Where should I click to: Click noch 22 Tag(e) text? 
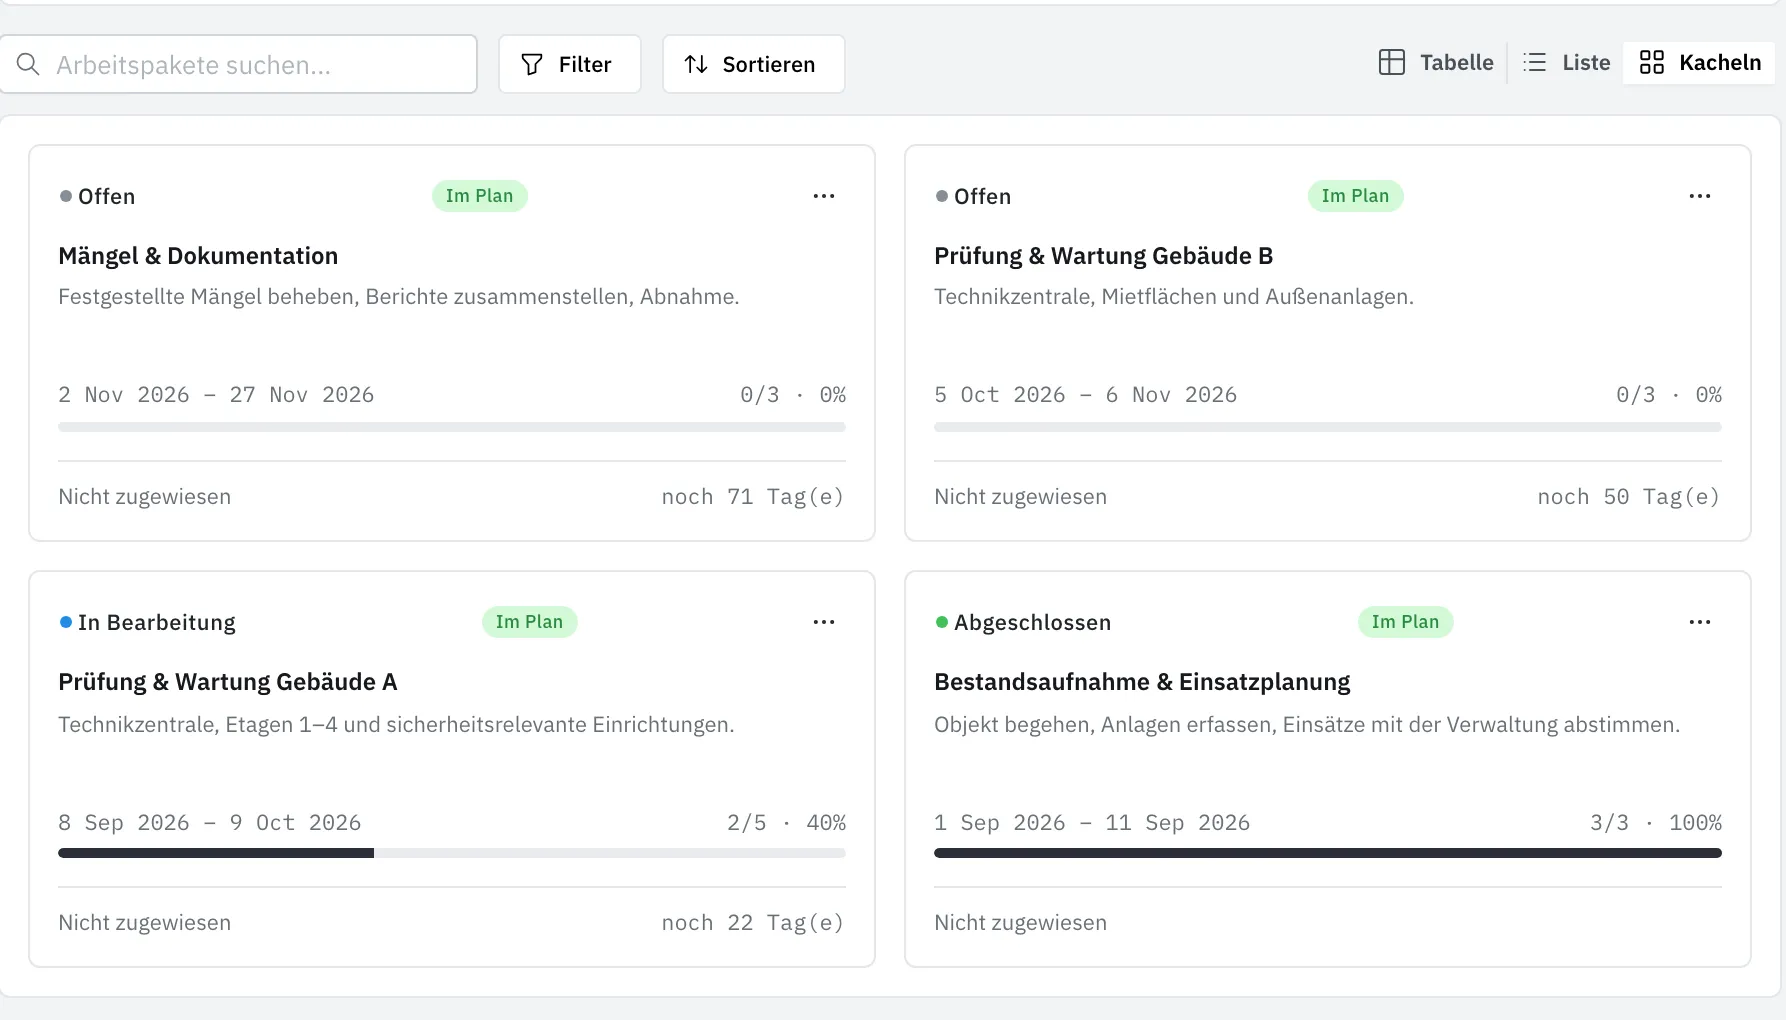(753, 923)
